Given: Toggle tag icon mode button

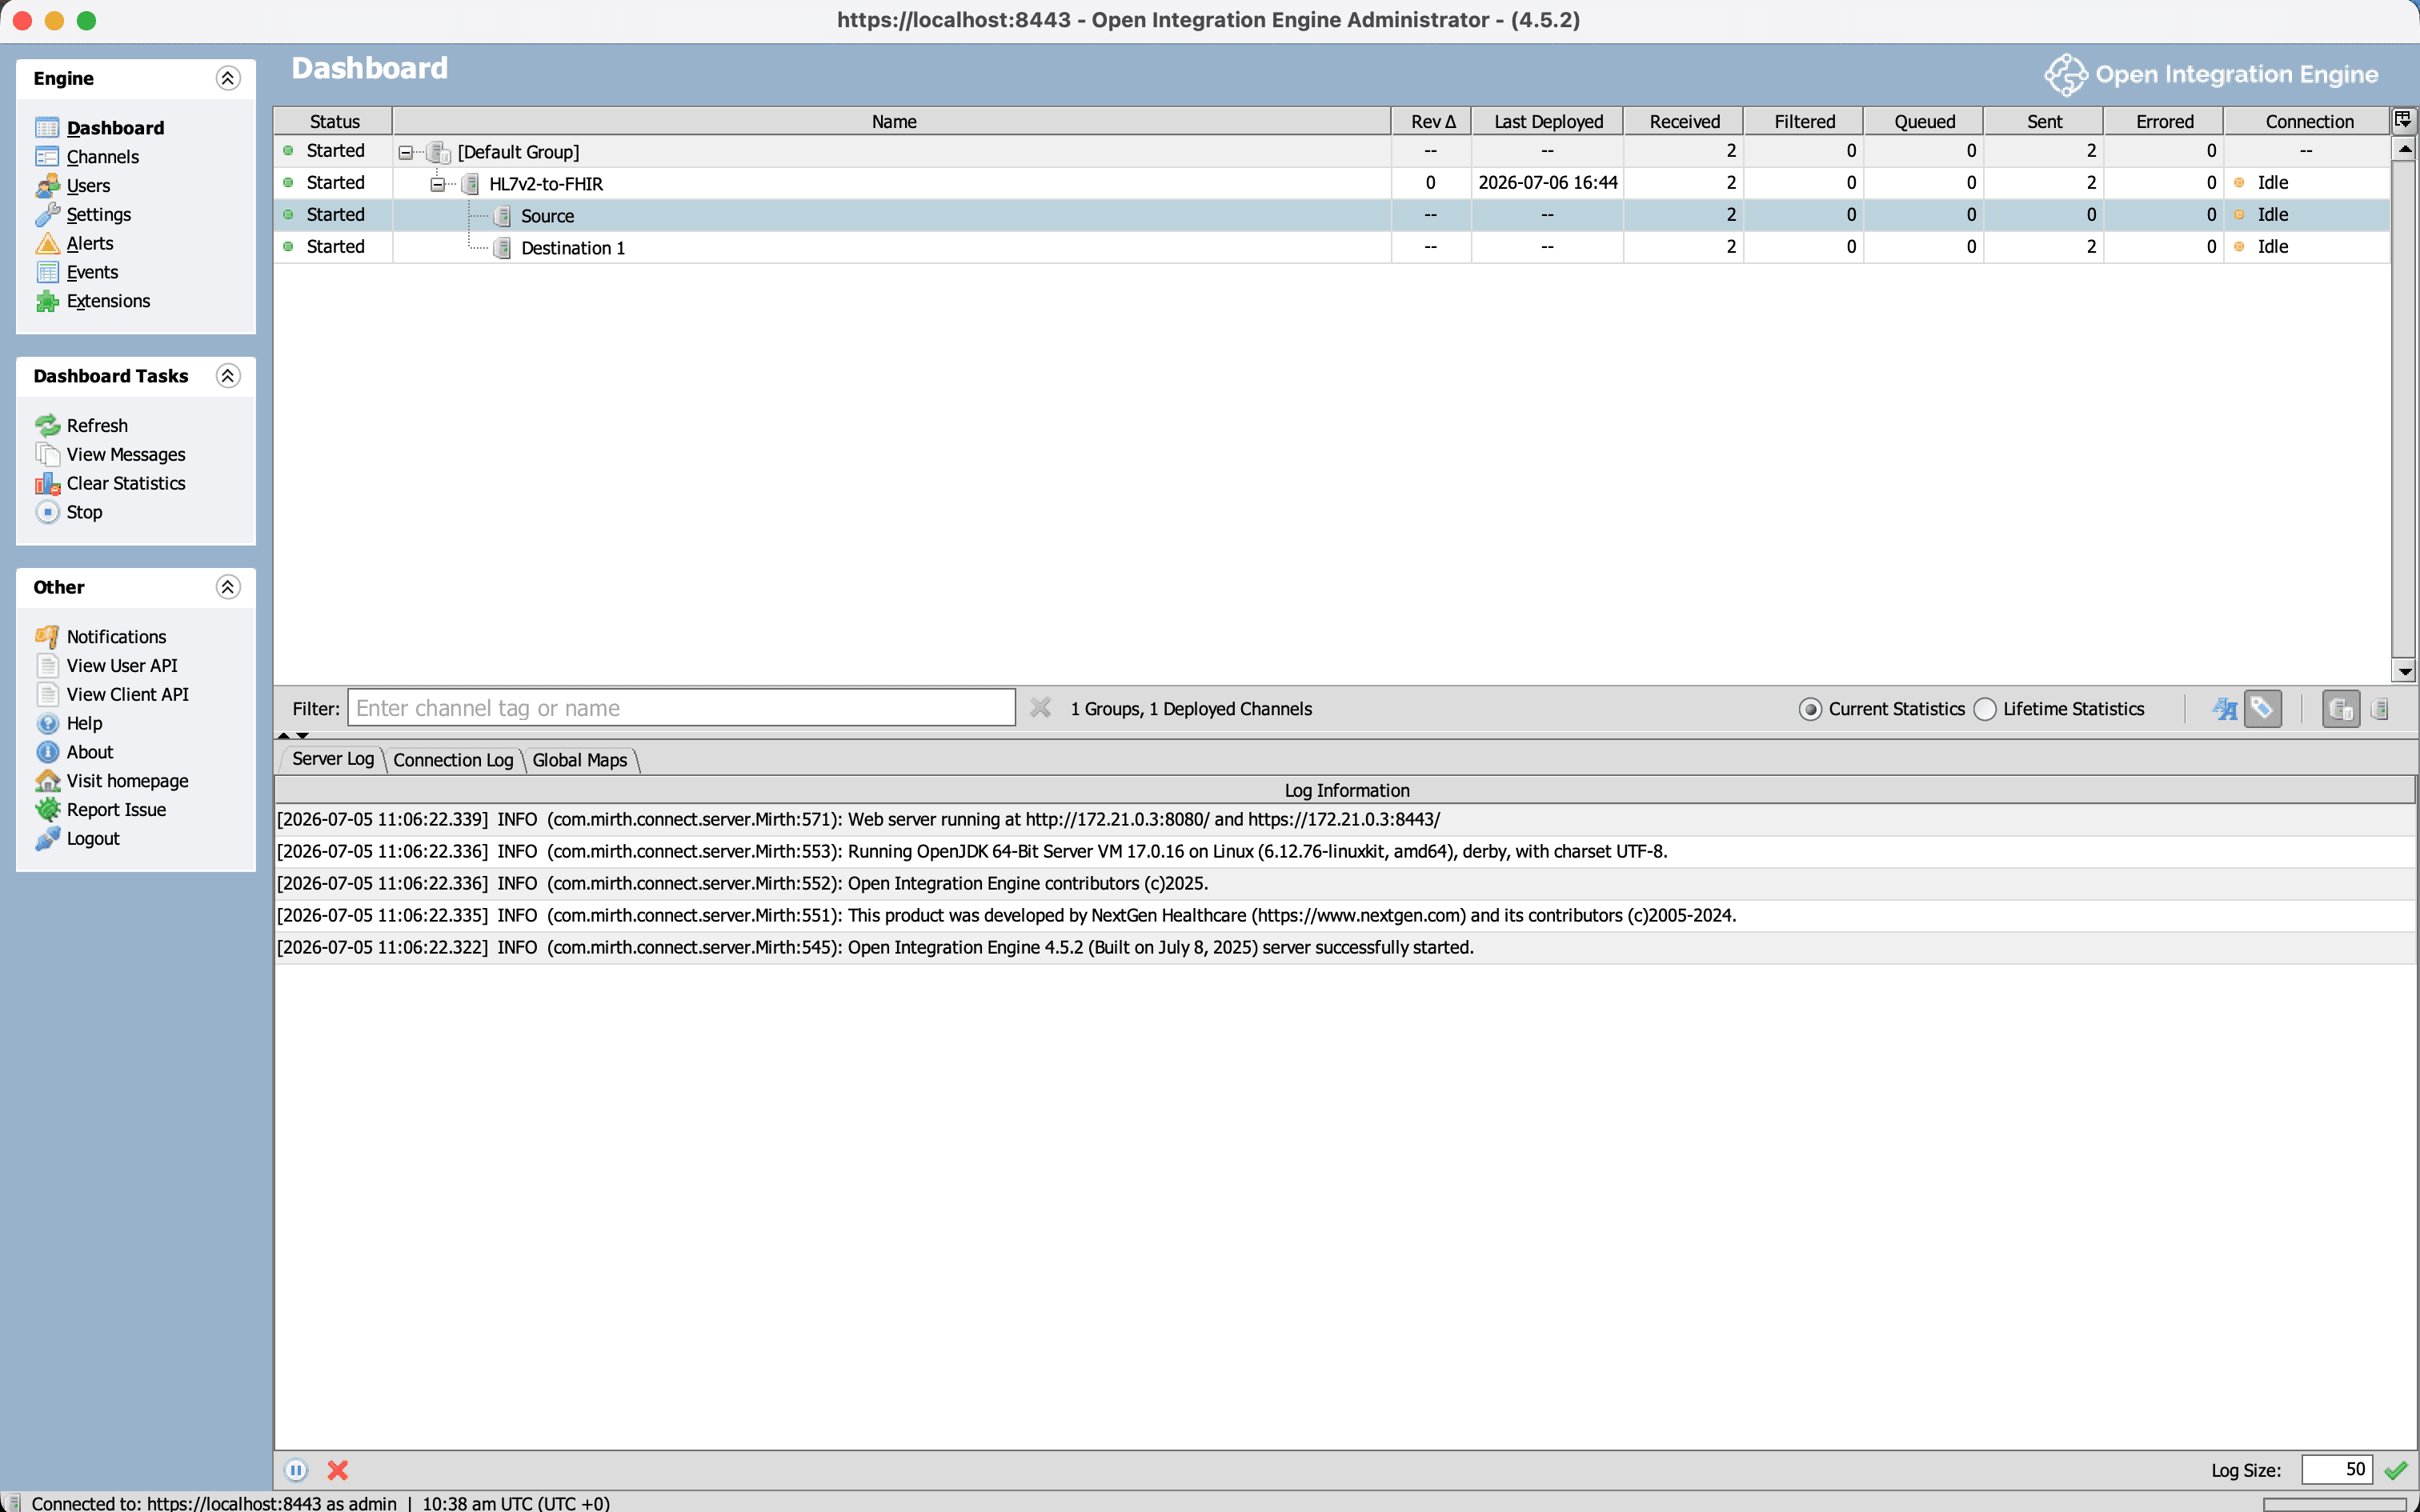Looking at the screenshot, I should pos(2262,709).
